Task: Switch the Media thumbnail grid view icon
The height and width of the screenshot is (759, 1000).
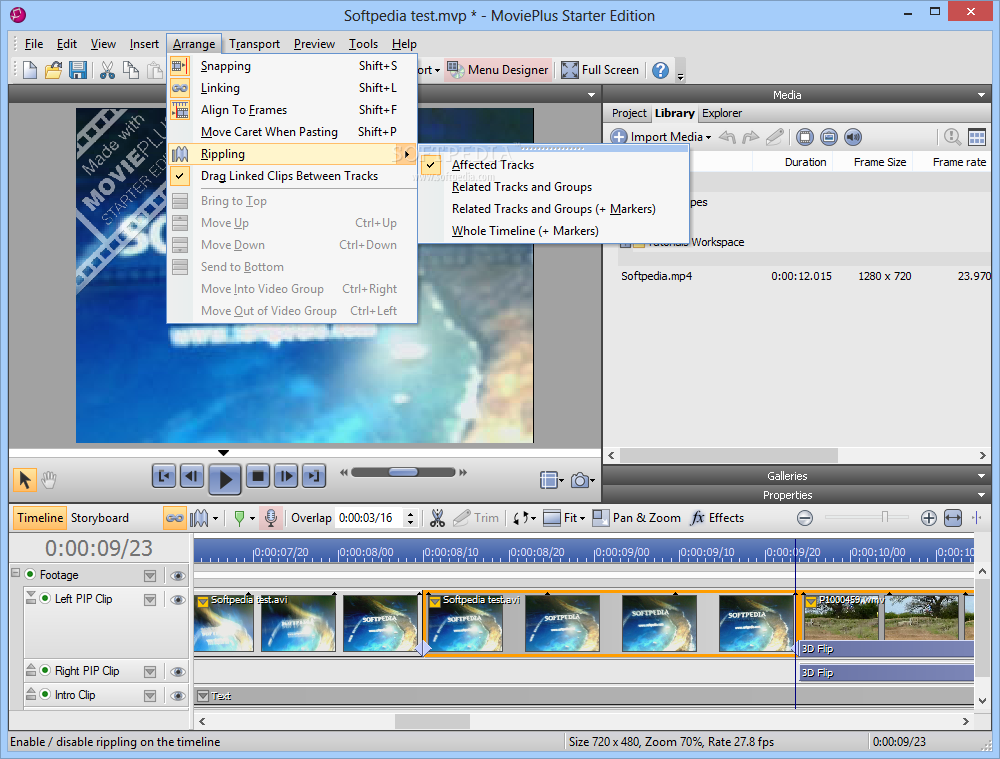Action: pyautogui.click(x=977, y=136)
